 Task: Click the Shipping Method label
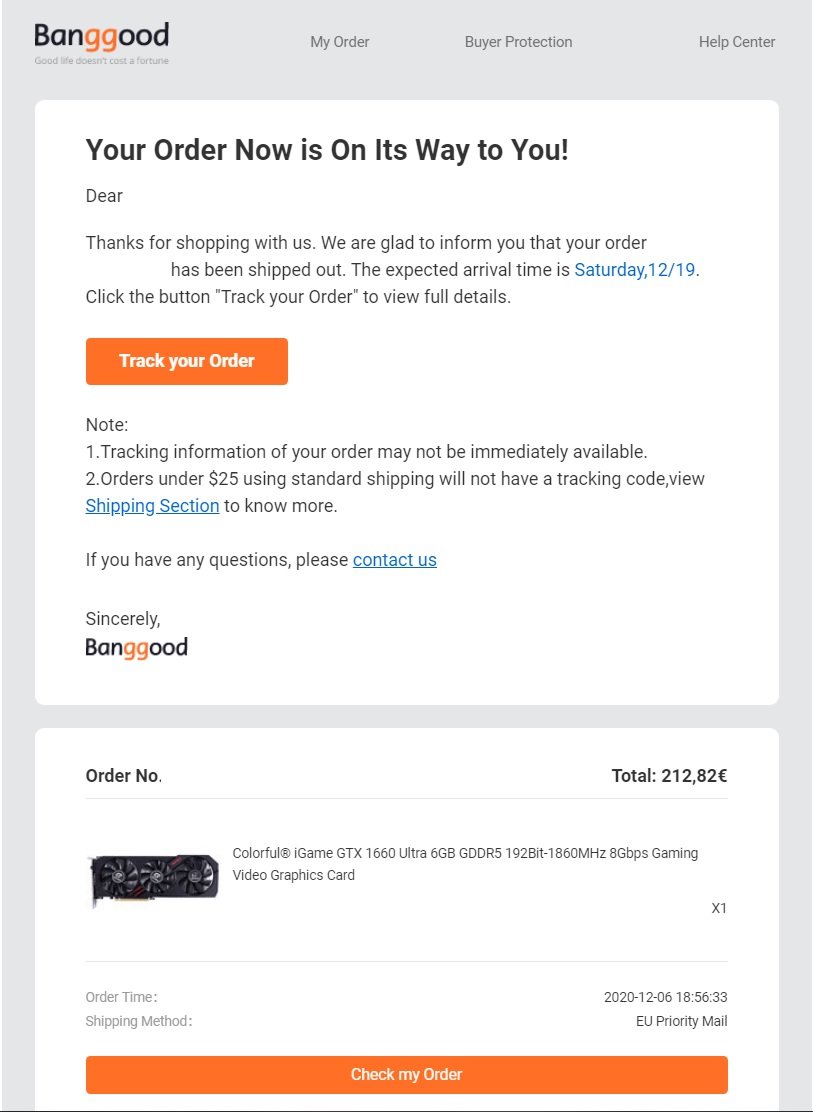(138, 1022)
